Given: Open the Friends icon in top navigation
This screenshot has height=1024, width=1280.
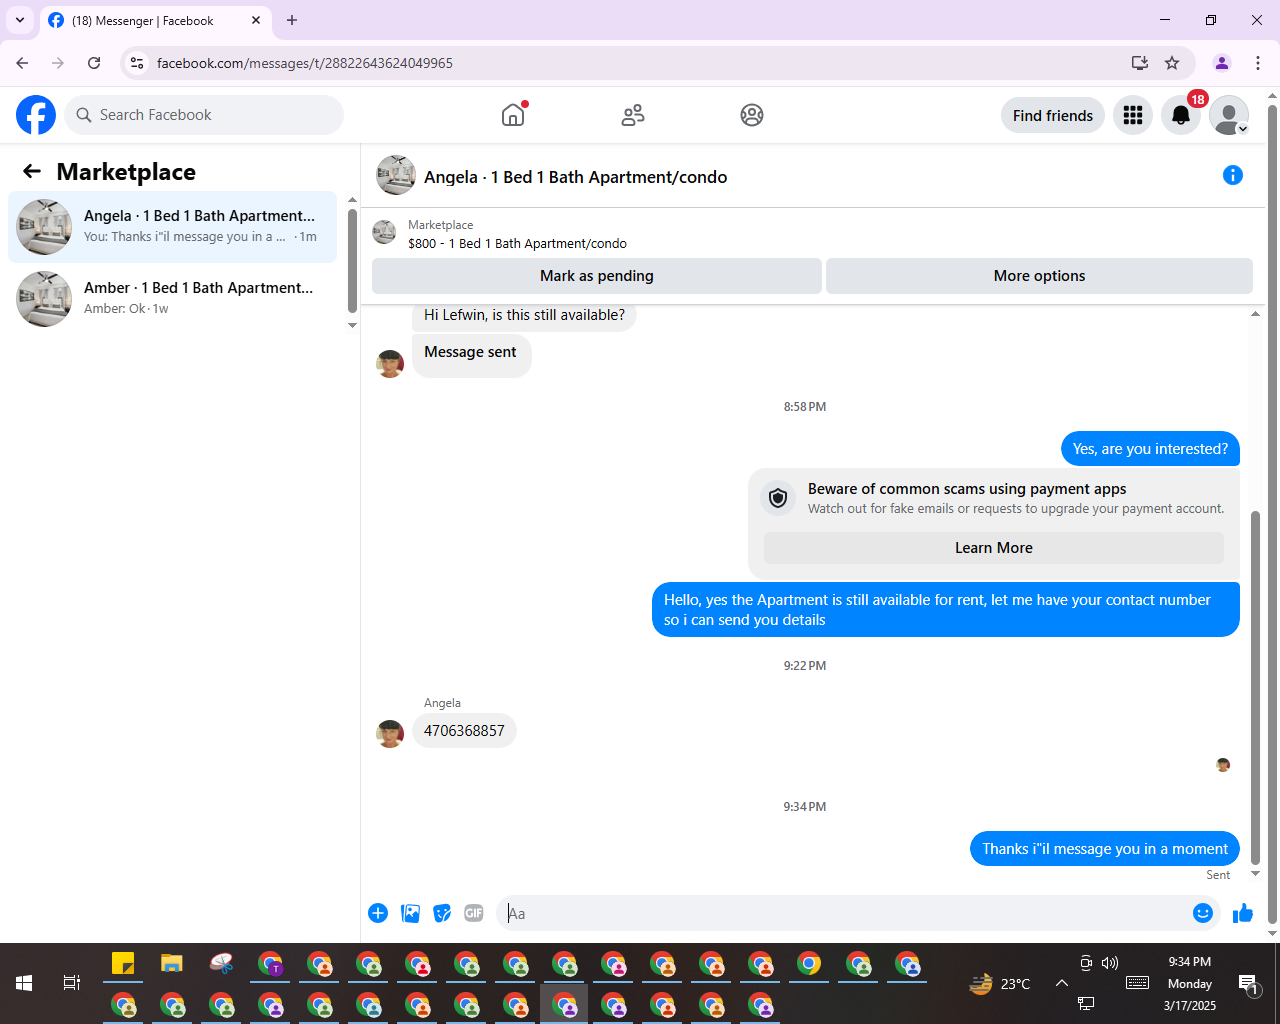Looking at the screenshot, I should pyautogui.click(x=633, y=115).
